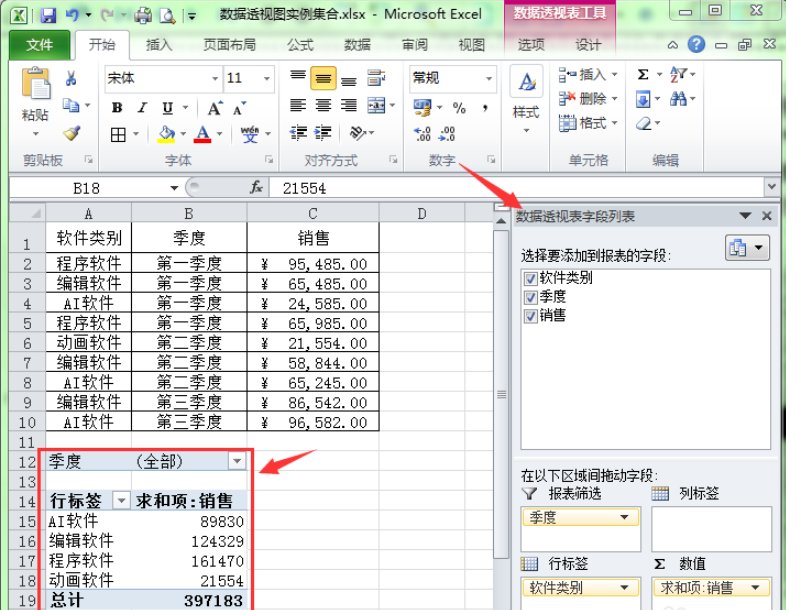Click the Print Preview icon
Screen dimensions: 786x610
(167, 16)
